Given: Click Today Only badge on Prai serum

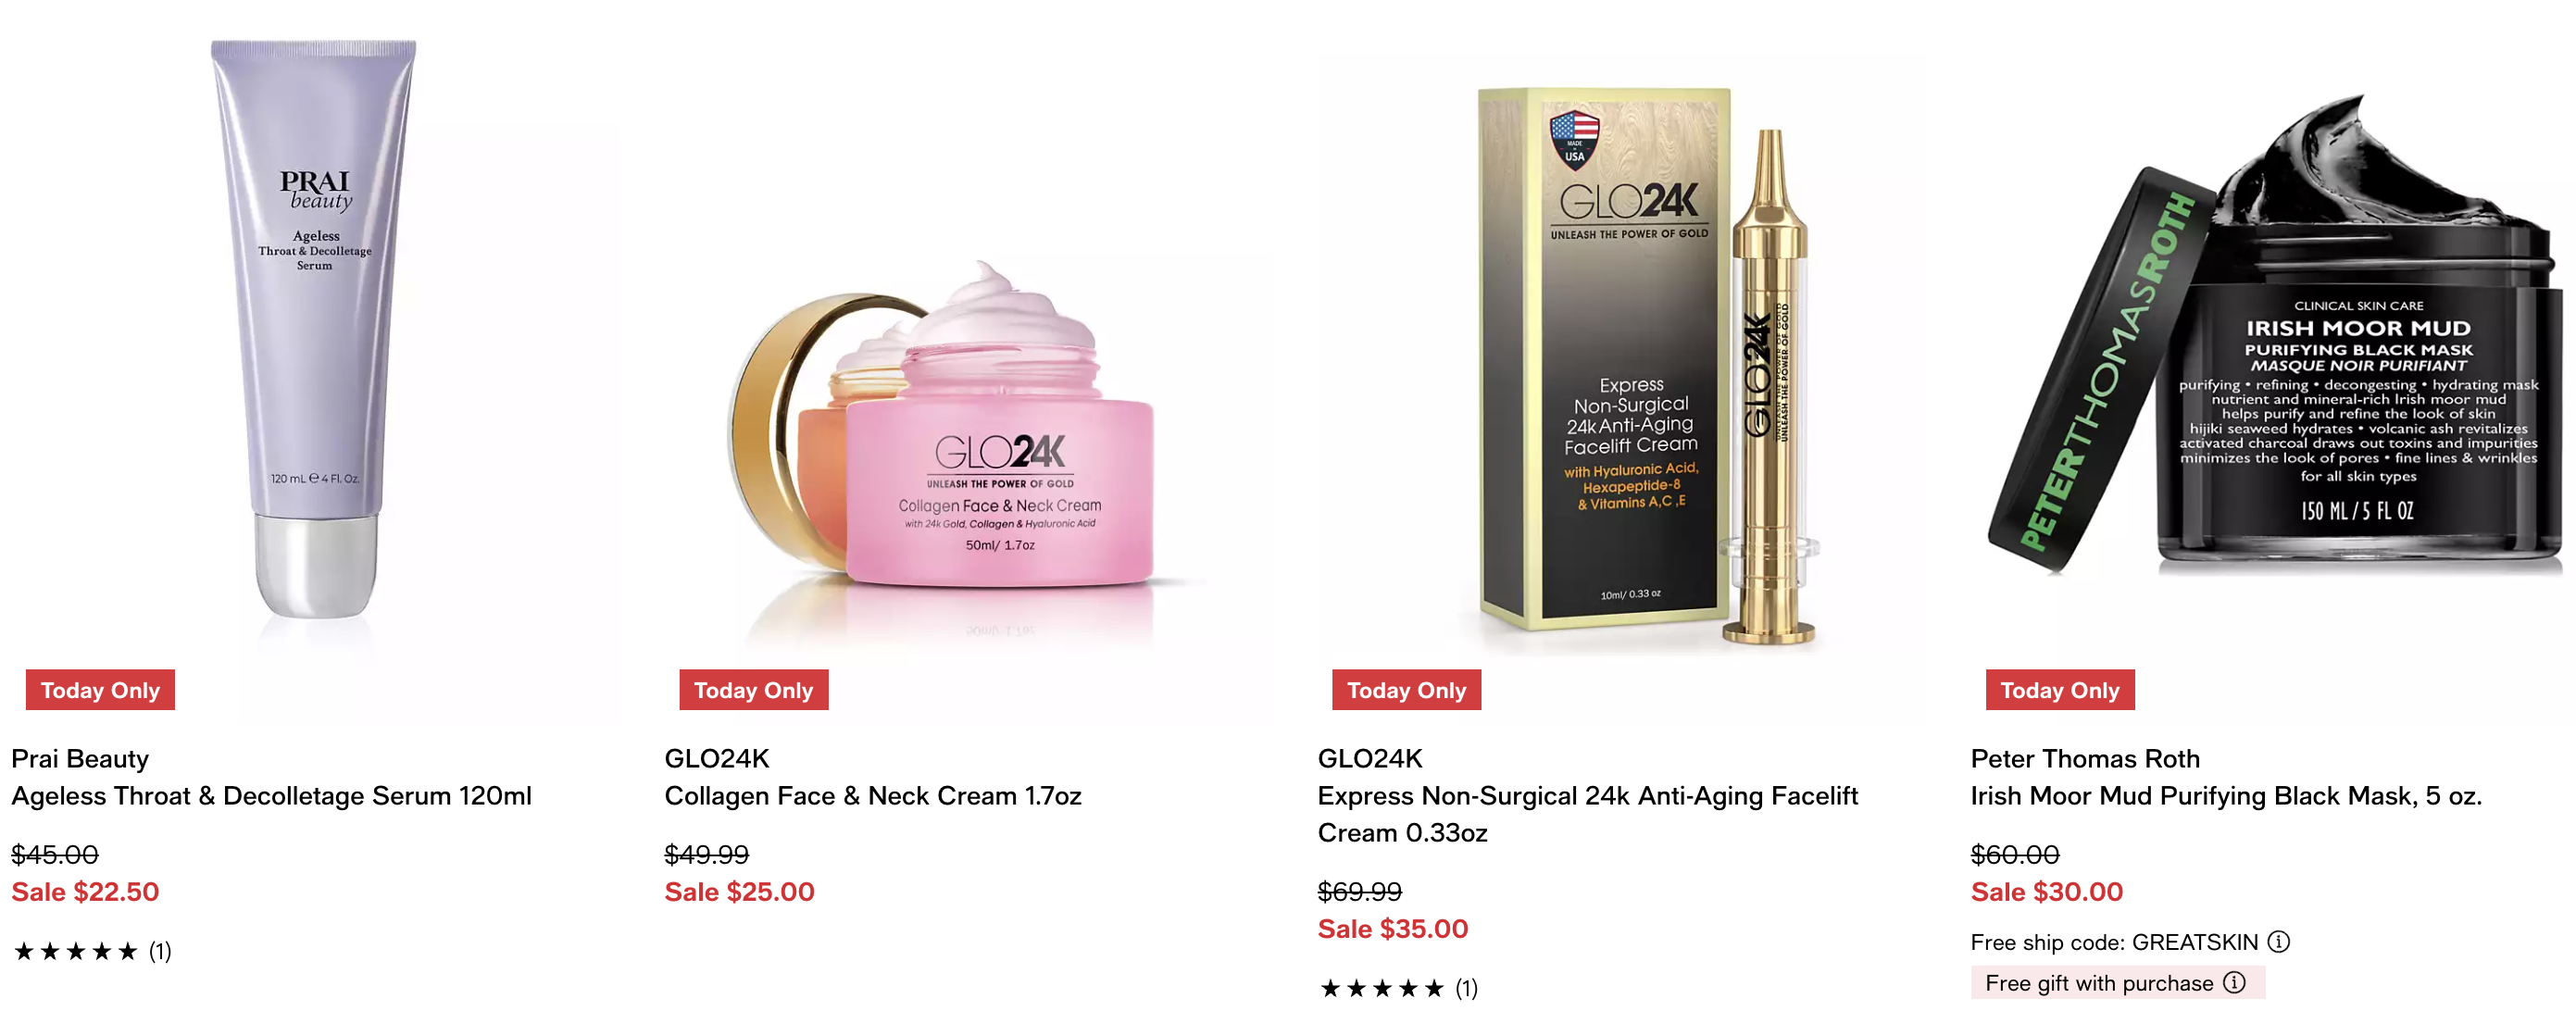Looking at the screenshot, I should coord(100,690).
